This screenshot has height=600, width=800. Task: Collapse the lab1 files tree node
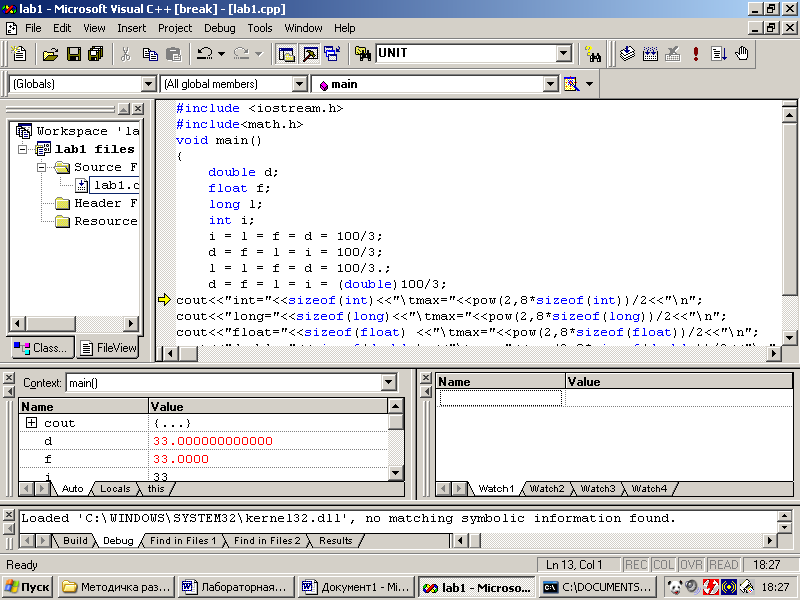tap(22, 149)
